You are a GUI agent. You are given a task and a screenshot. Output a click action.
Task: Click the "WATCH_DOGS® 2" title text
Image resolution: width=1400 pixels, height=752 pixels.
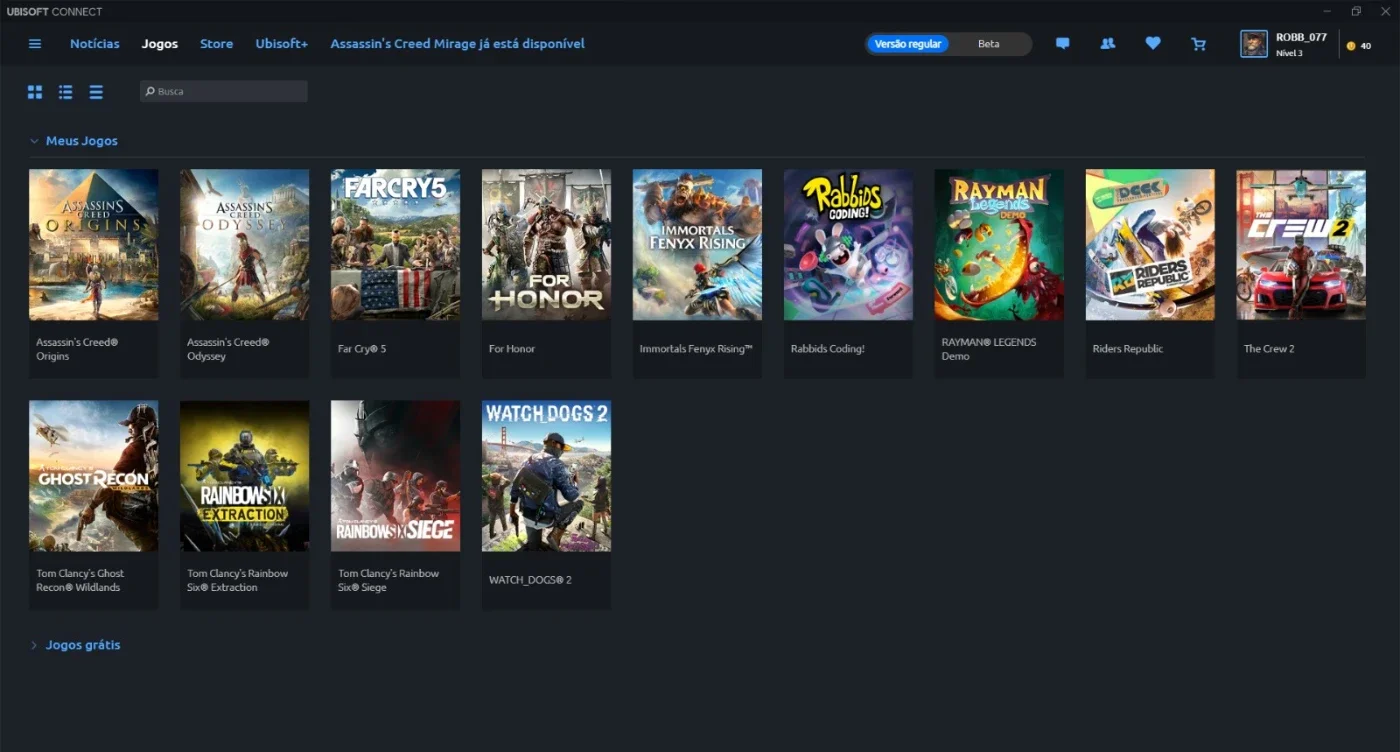530,580
